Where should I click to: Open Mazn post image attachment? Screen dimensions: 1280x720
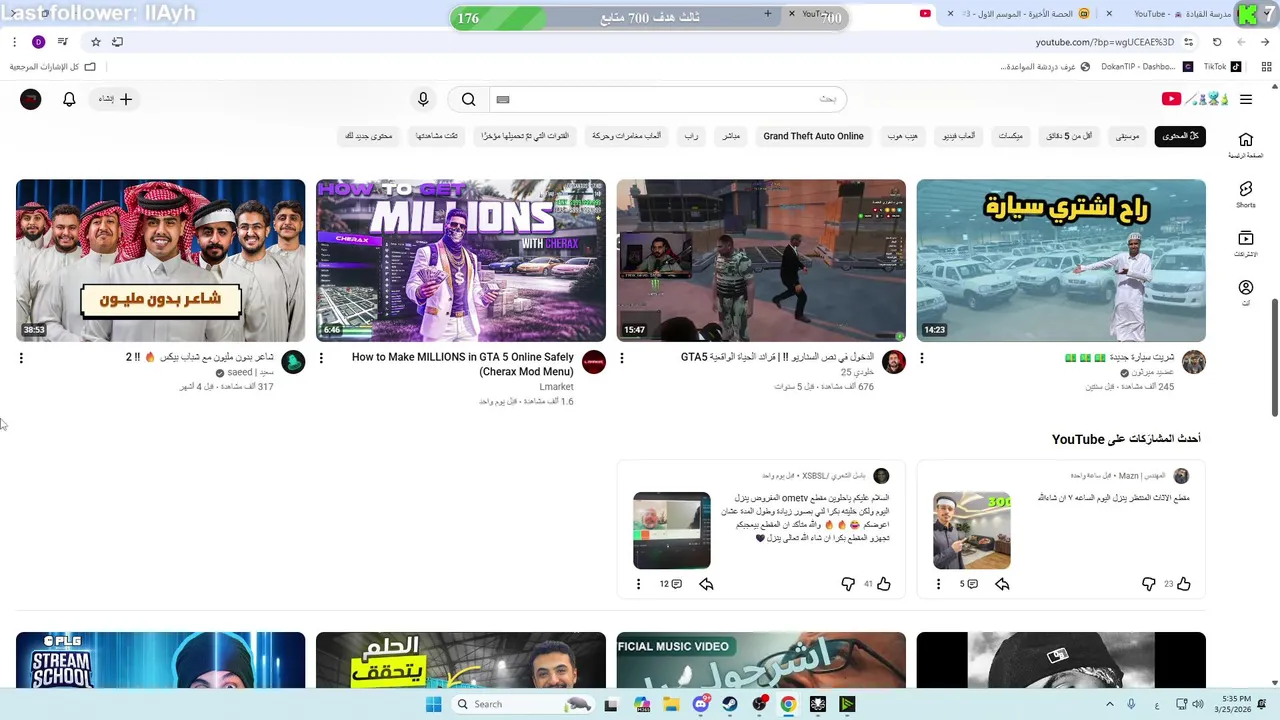click(x=972, y=530)
